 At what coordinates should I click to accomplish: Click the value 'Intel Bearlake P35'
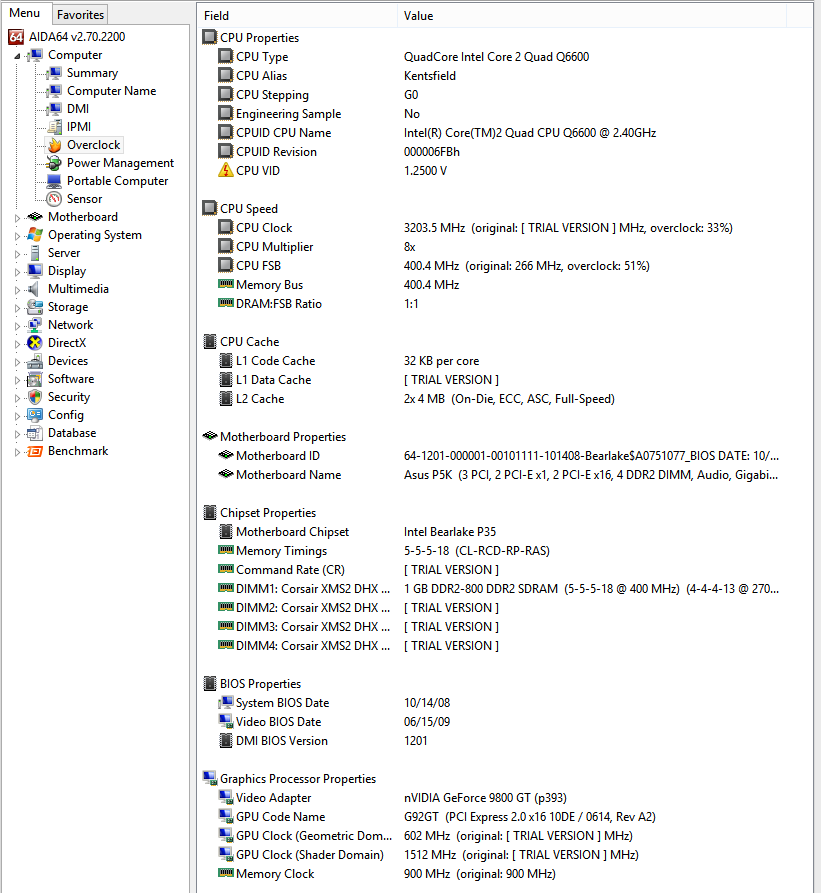(450, 532)
